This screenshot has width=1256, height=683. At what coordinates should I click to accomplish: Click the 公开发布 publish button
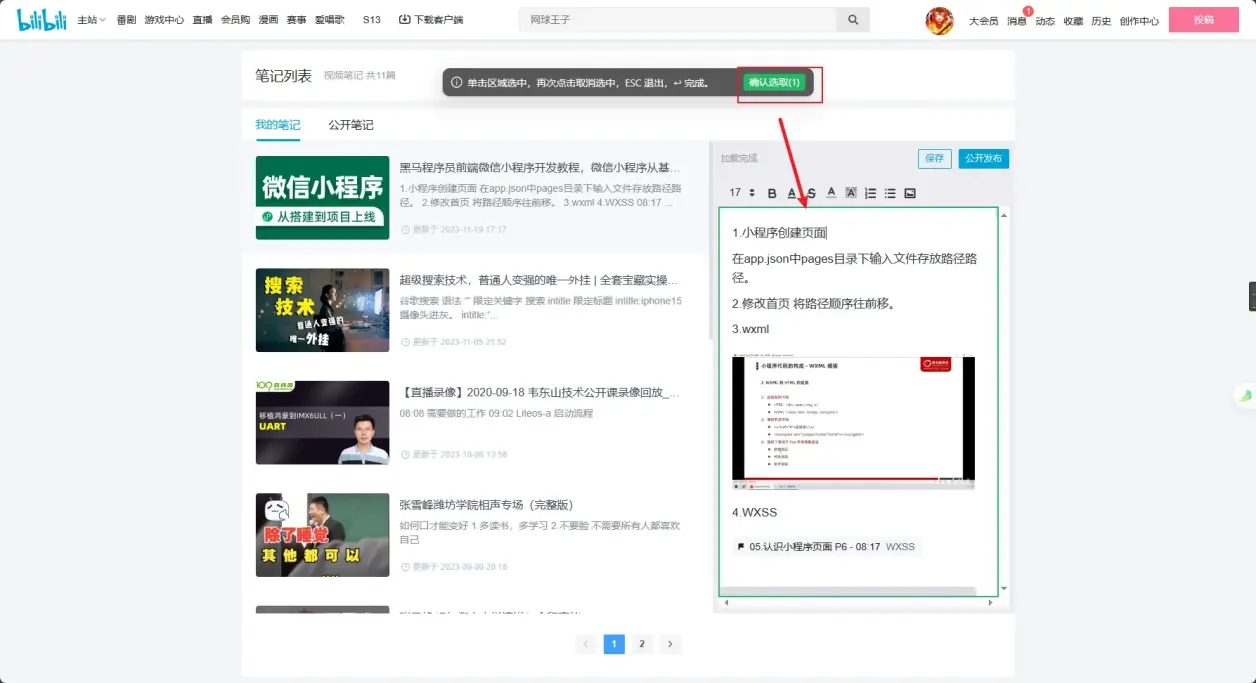pos(984,158)
